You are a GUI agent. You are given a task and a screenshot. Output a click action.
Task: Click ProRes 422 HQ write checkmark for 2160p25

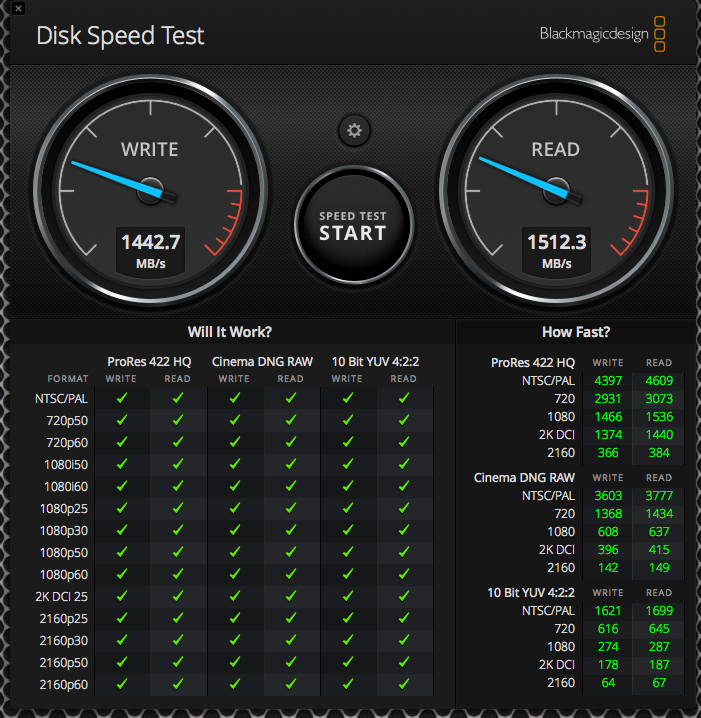pos(122,618)
